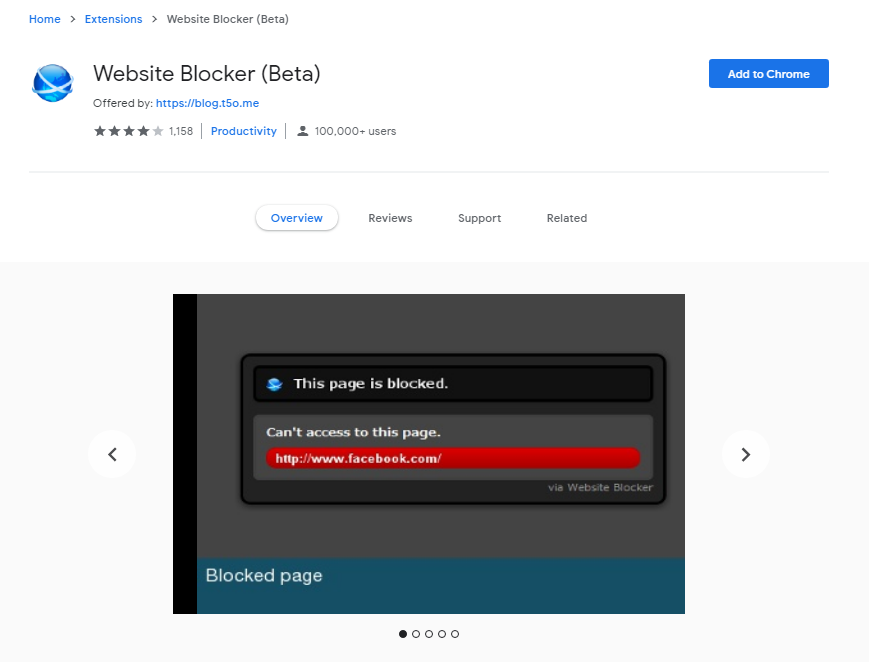Open the Extensions breadcrumb link
Image resolution: width=869 pixels, height=662 pixels.
pos(113,19)
